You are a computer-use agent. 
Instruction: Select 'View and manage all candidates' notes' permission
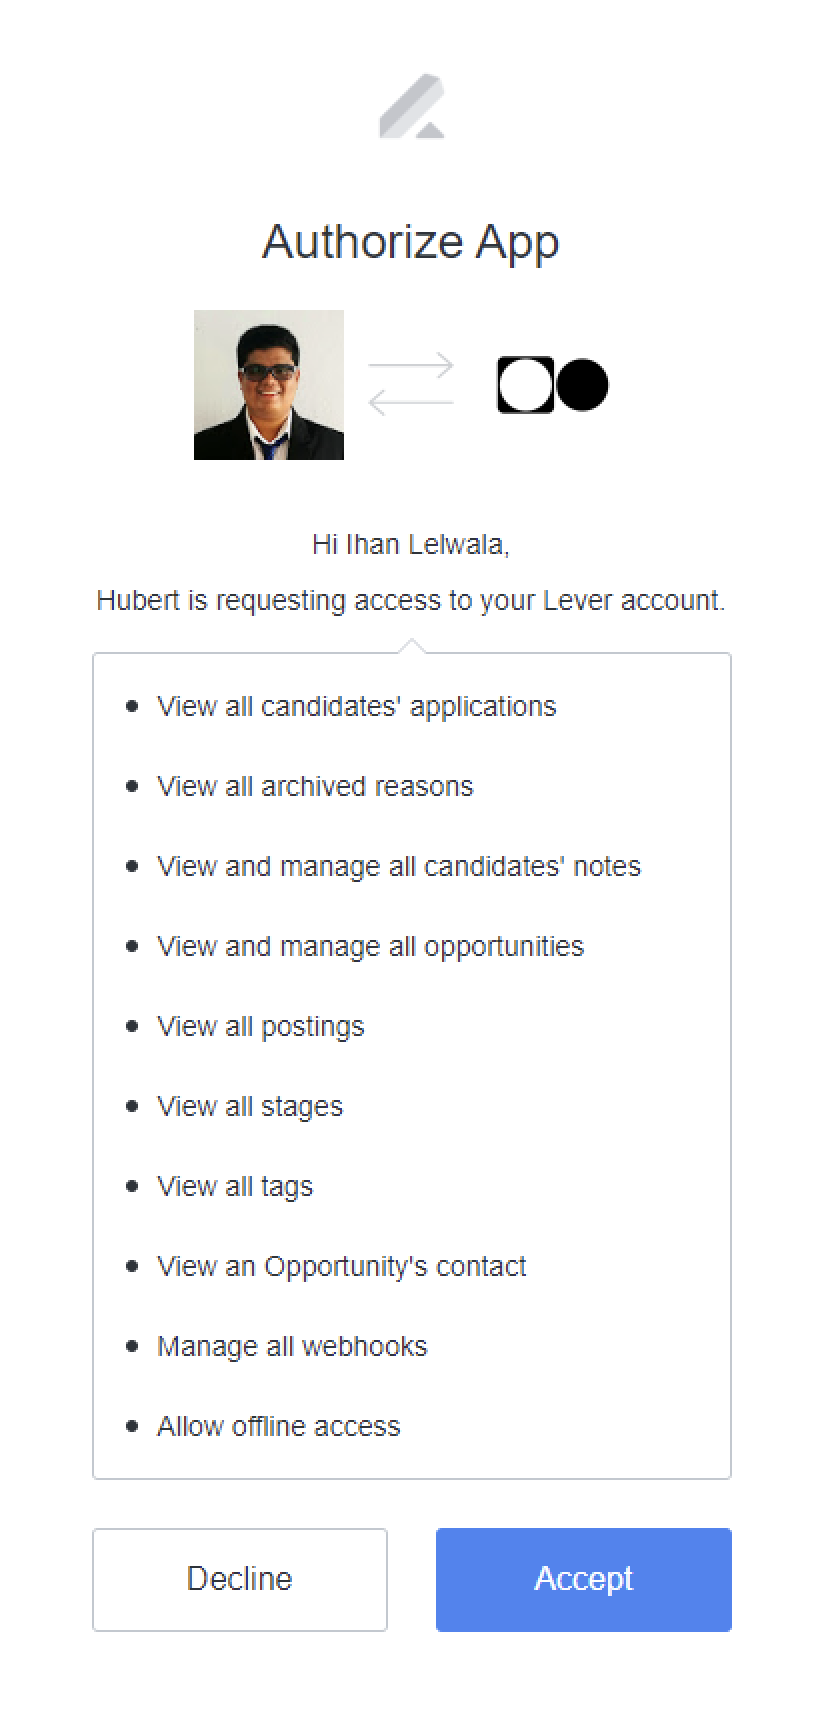pos(398,867)
